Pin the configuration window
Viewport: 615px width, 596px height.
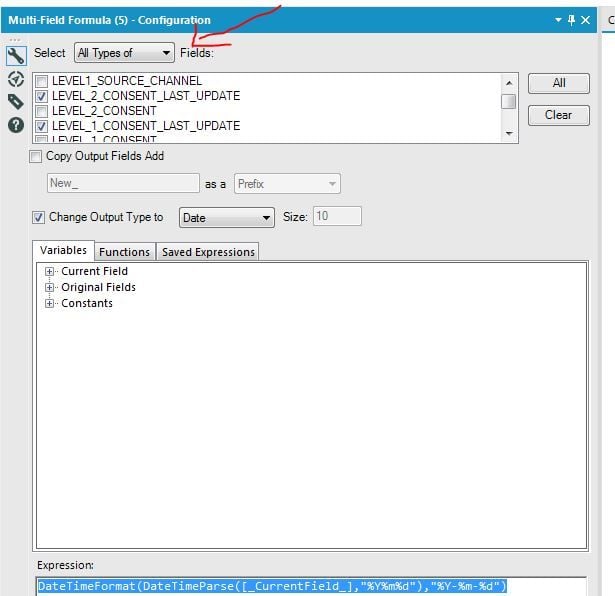[x=571, y=20]
